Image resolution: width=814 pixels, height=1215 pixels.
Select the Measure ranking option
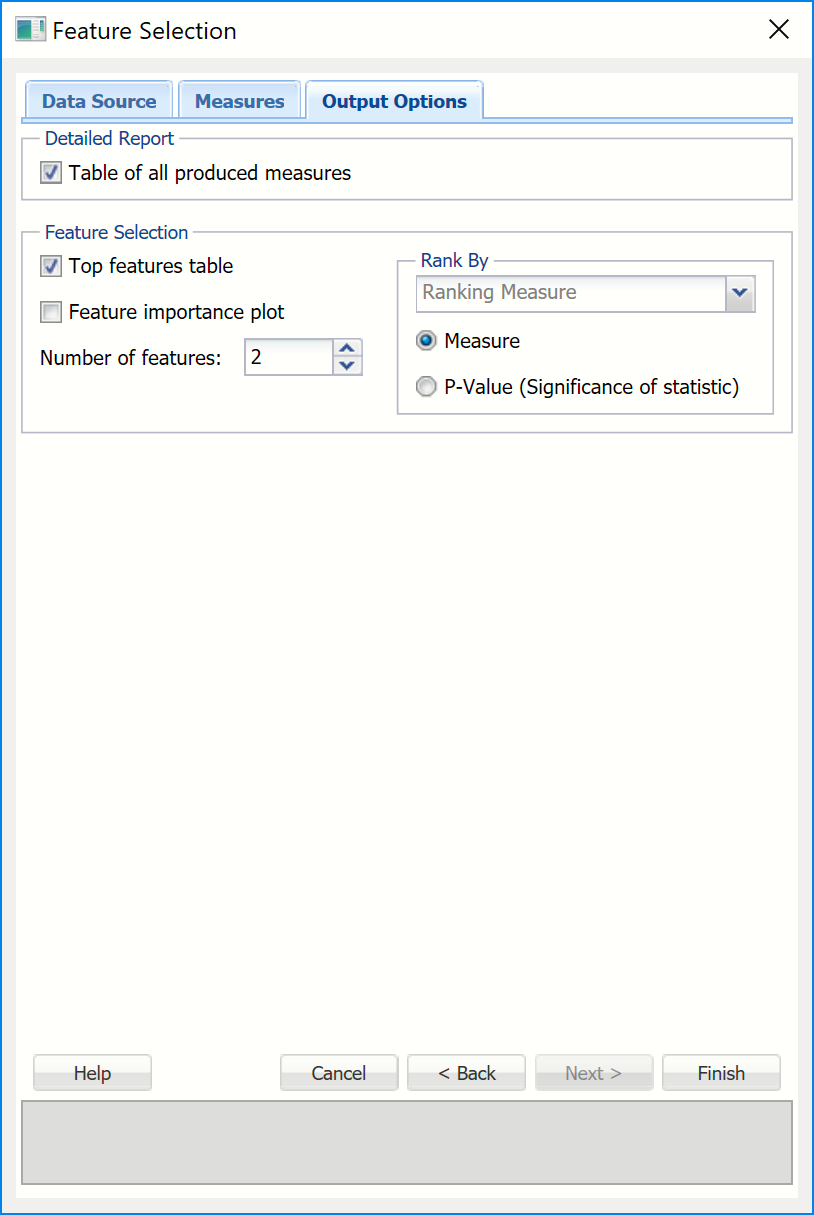(426, 341)
